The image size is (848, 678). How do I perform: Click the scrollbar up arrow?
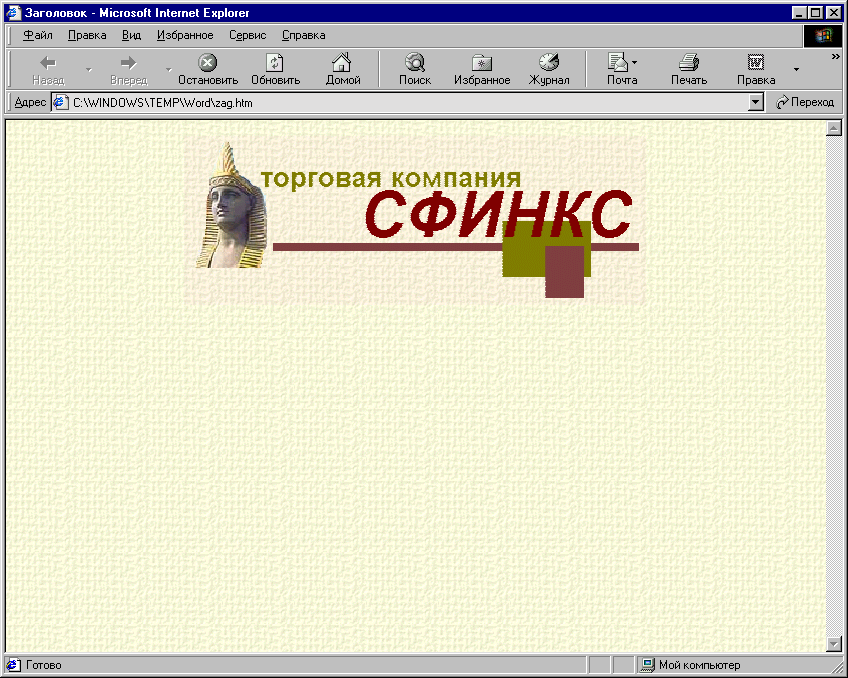click(x=833, y=128)
